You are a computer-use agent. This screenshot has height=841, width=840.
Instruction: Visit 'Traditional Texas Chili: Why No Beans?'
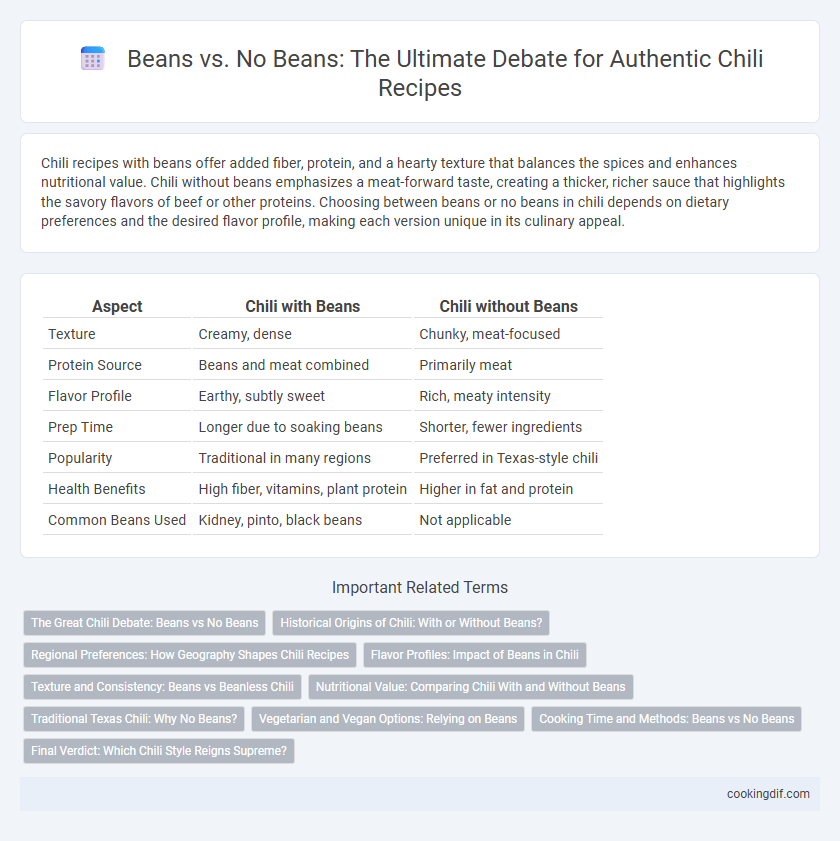coord(134,719)
